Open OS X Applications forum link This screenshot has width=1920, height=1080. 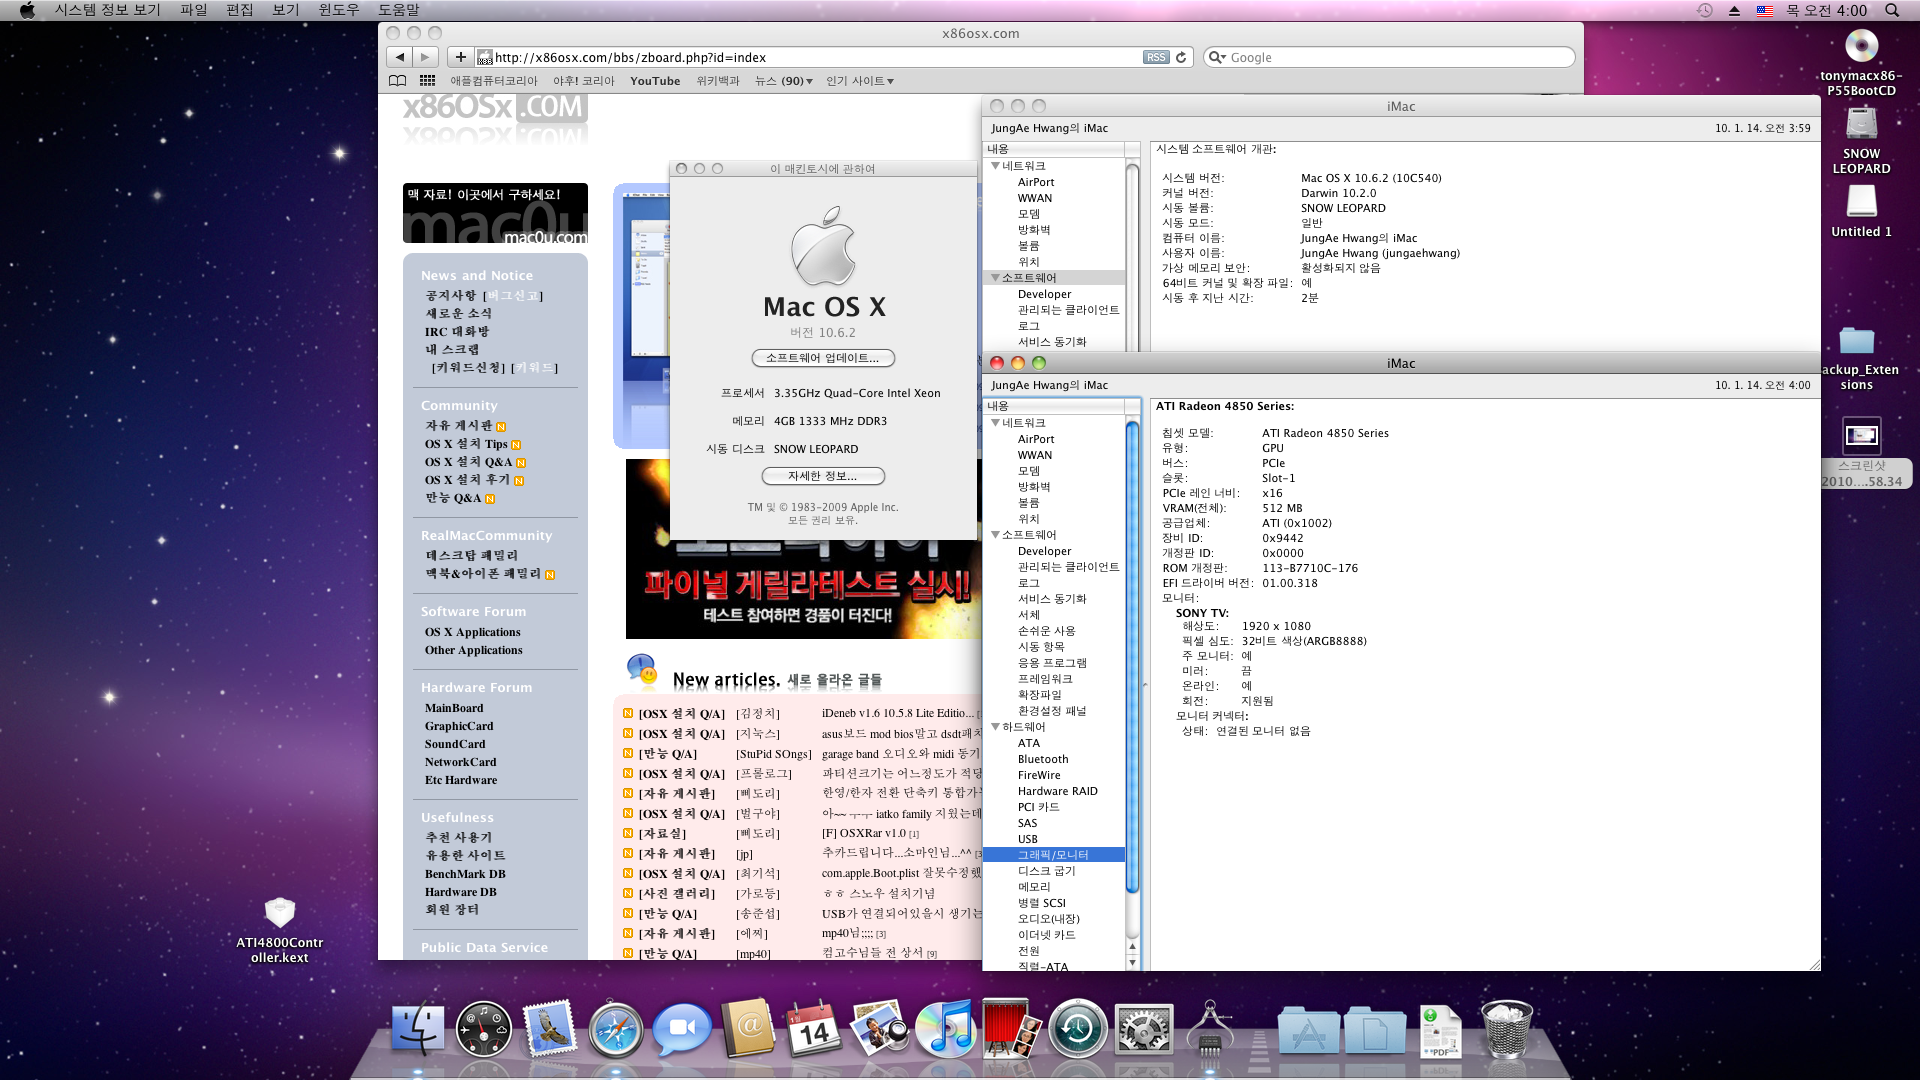pyautogui.click(x=472, y=632)
